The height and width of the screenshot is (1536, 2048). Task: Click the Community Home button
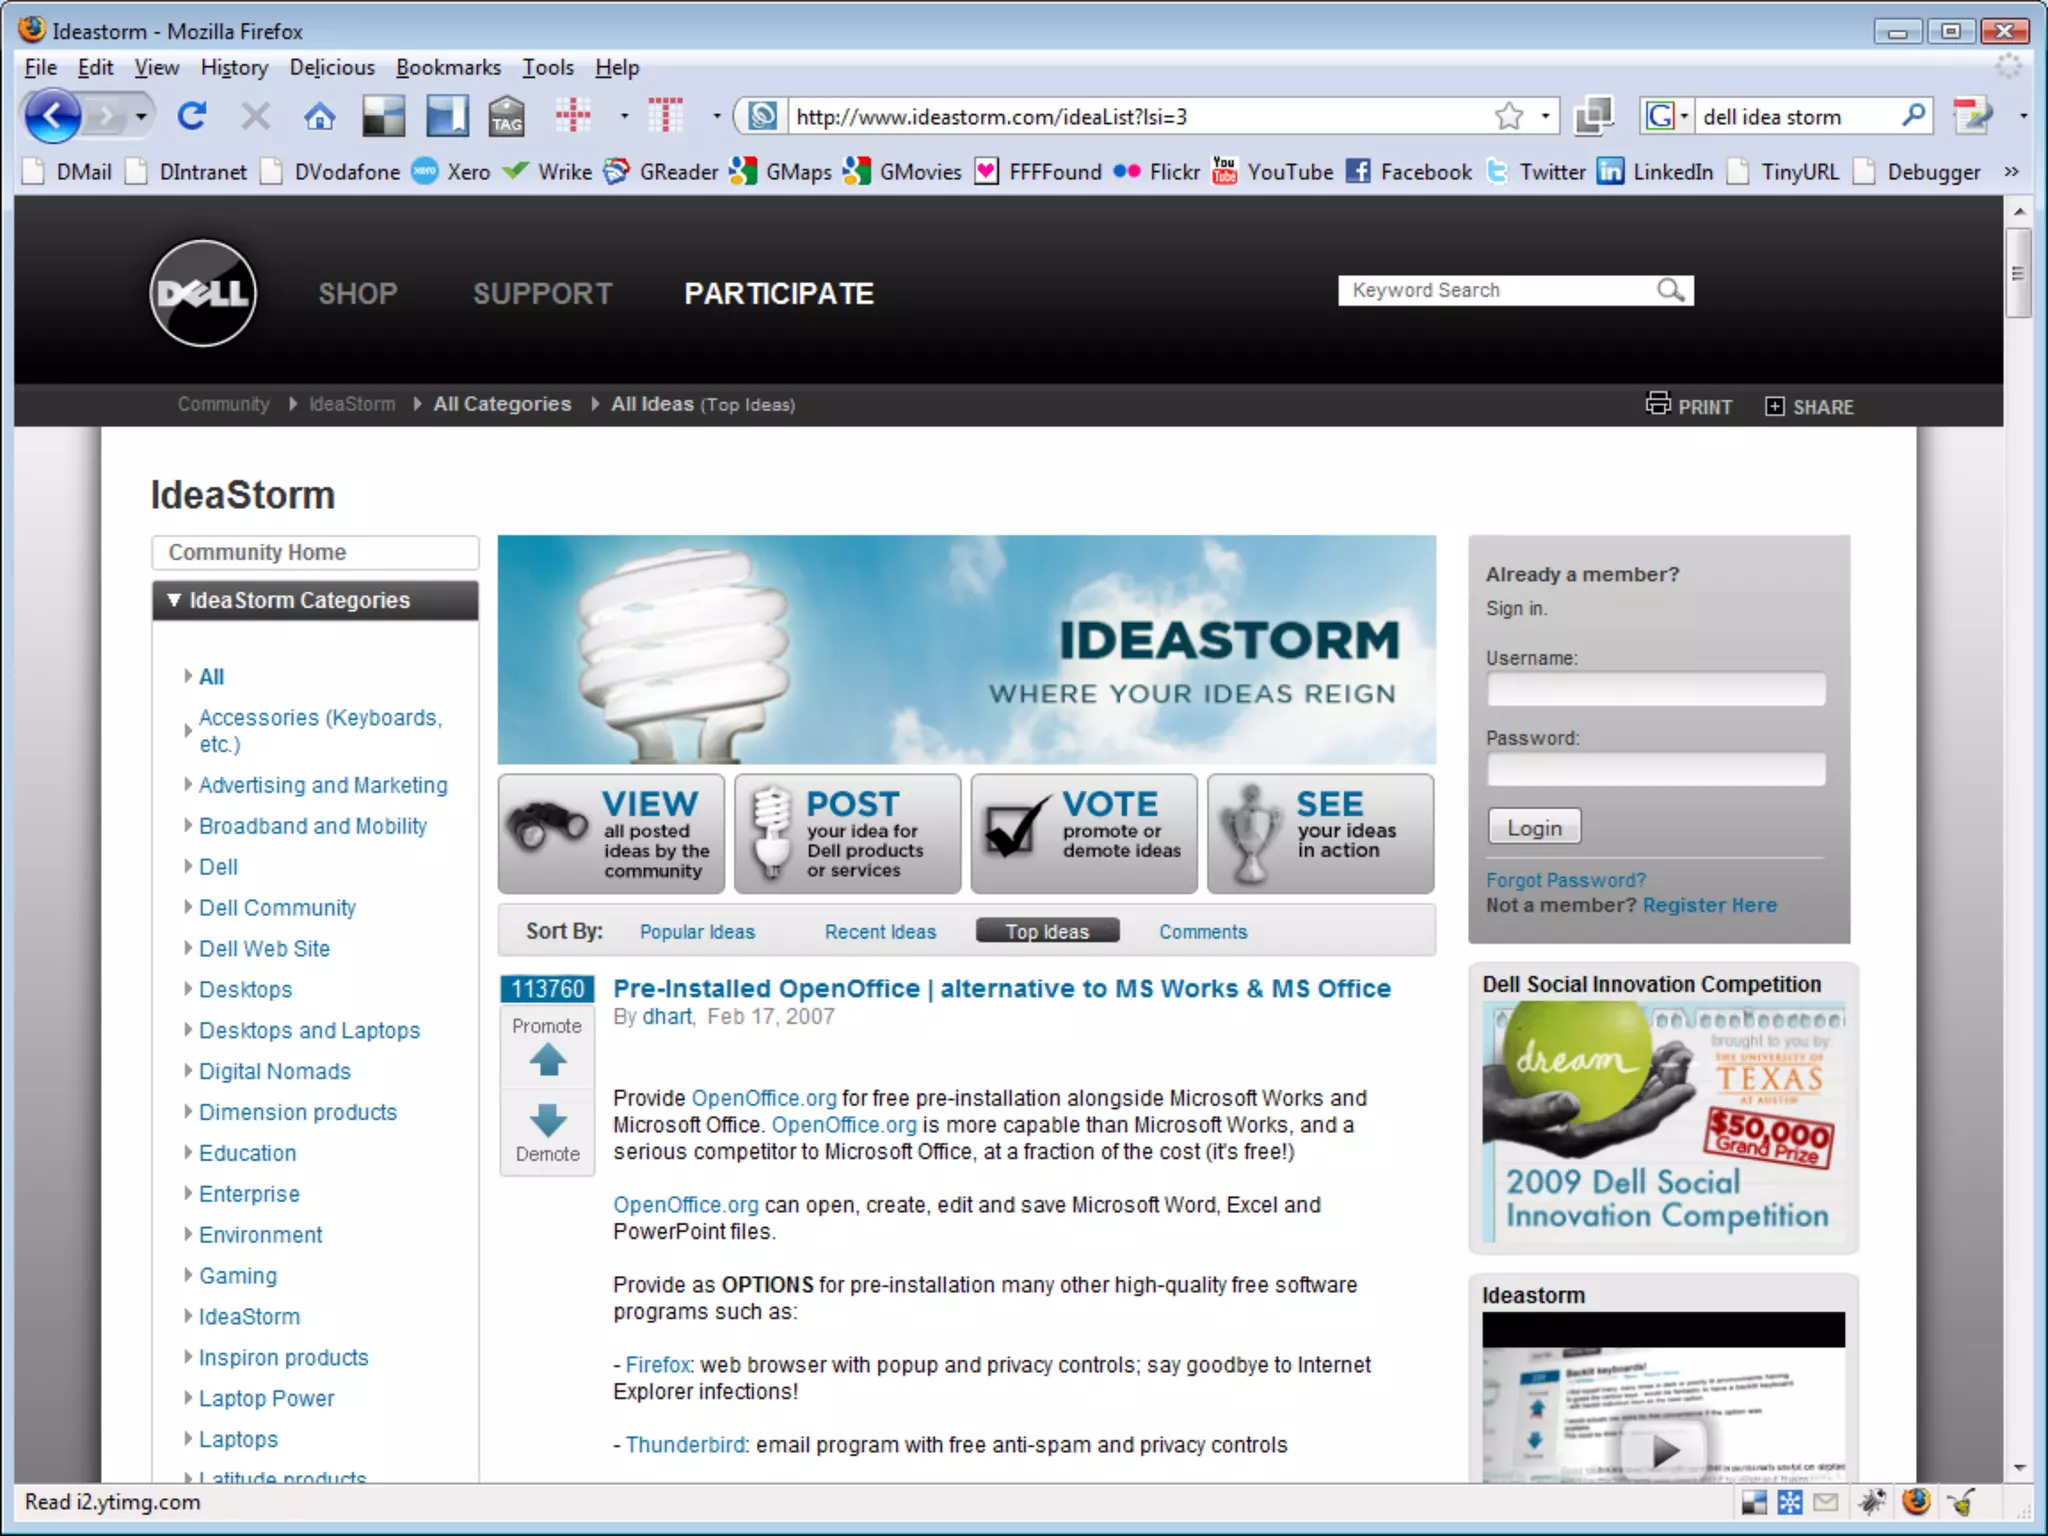point(315,552)
